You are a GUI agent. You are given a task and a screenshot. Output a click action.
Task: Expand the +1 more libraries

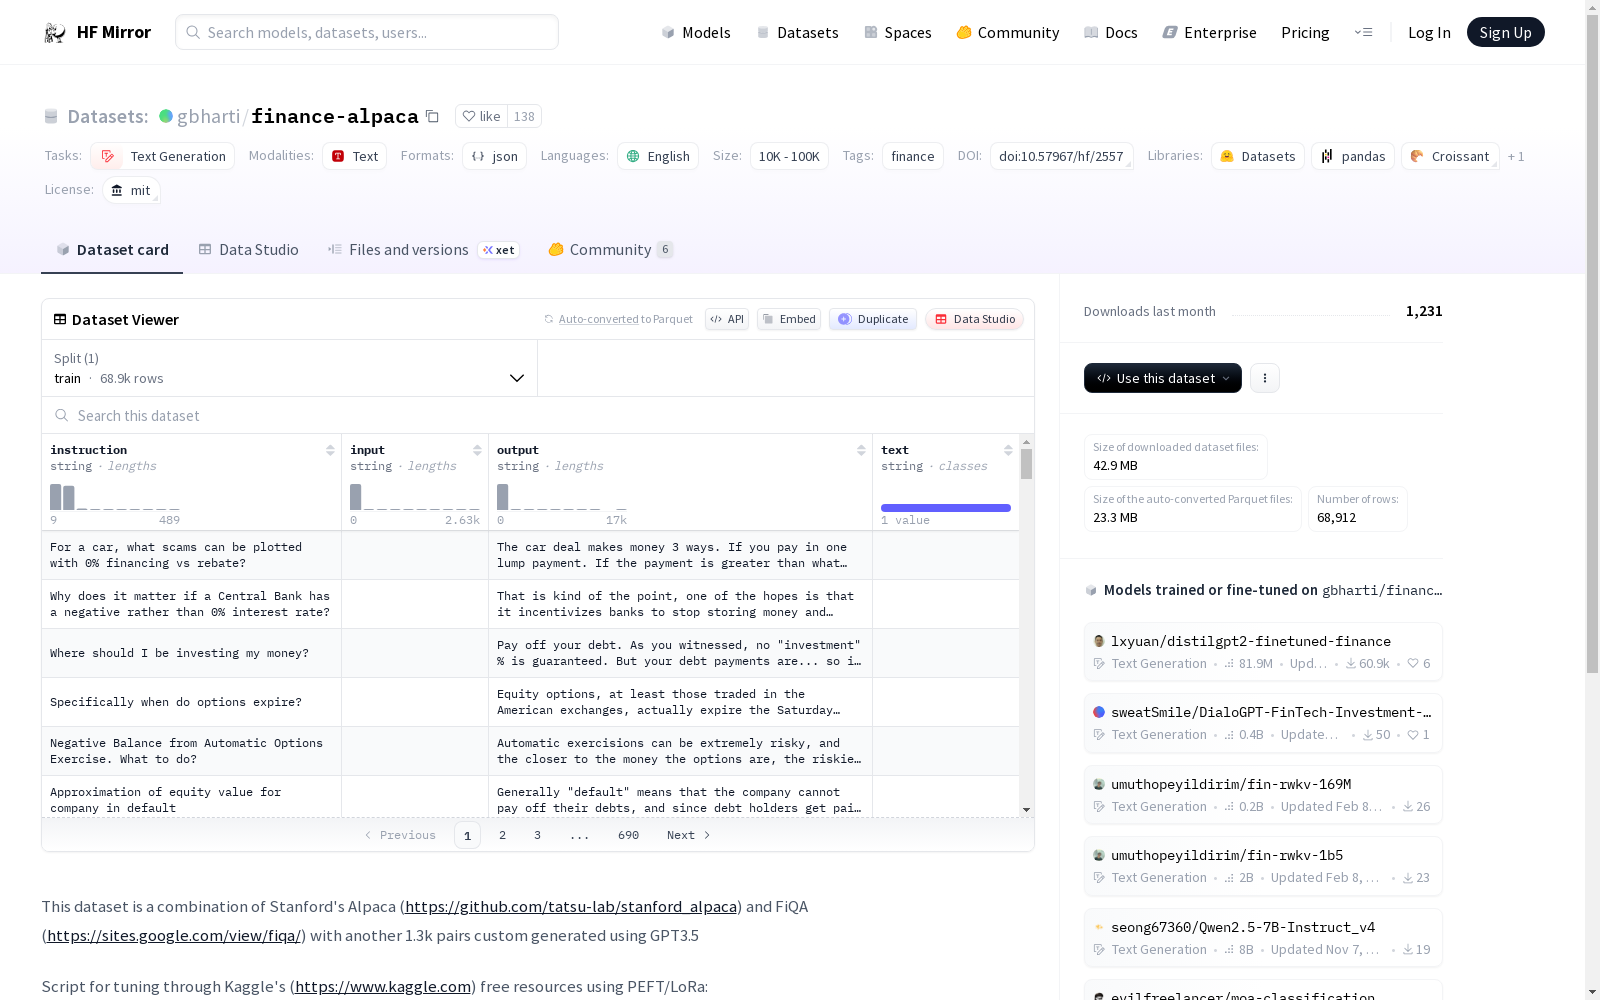[1516, 156]
